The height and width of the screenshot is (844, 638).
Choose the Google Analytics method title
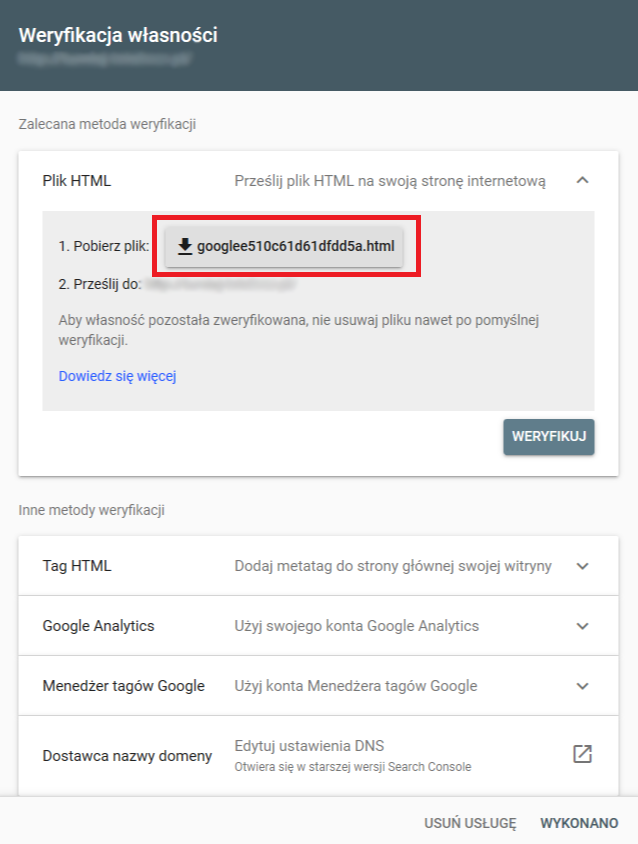pyautogui.click(x=98, y=626)
